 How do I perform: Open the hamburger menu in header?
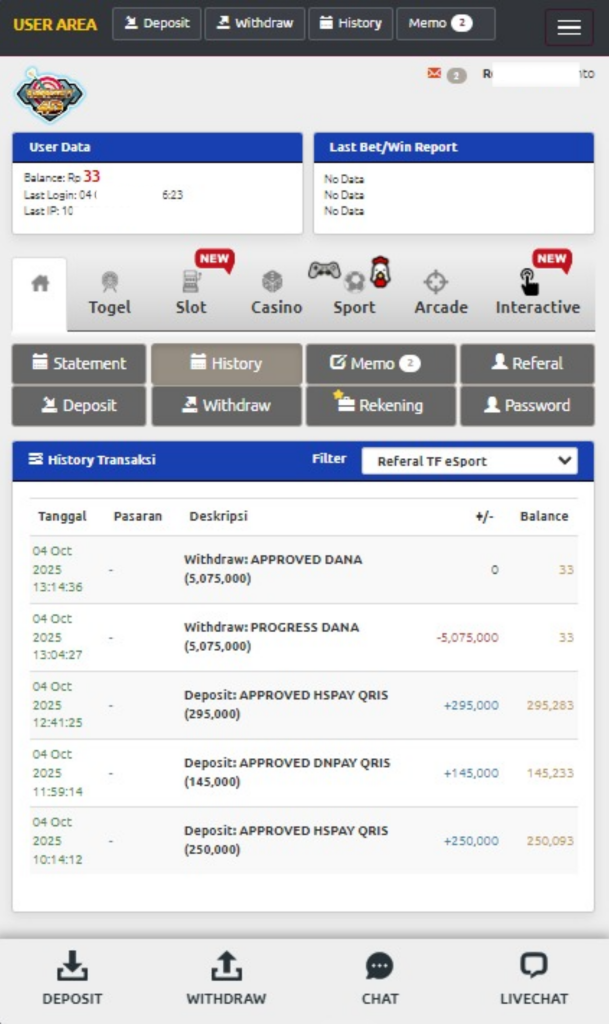pyautogui.click(x=568, y=27)
